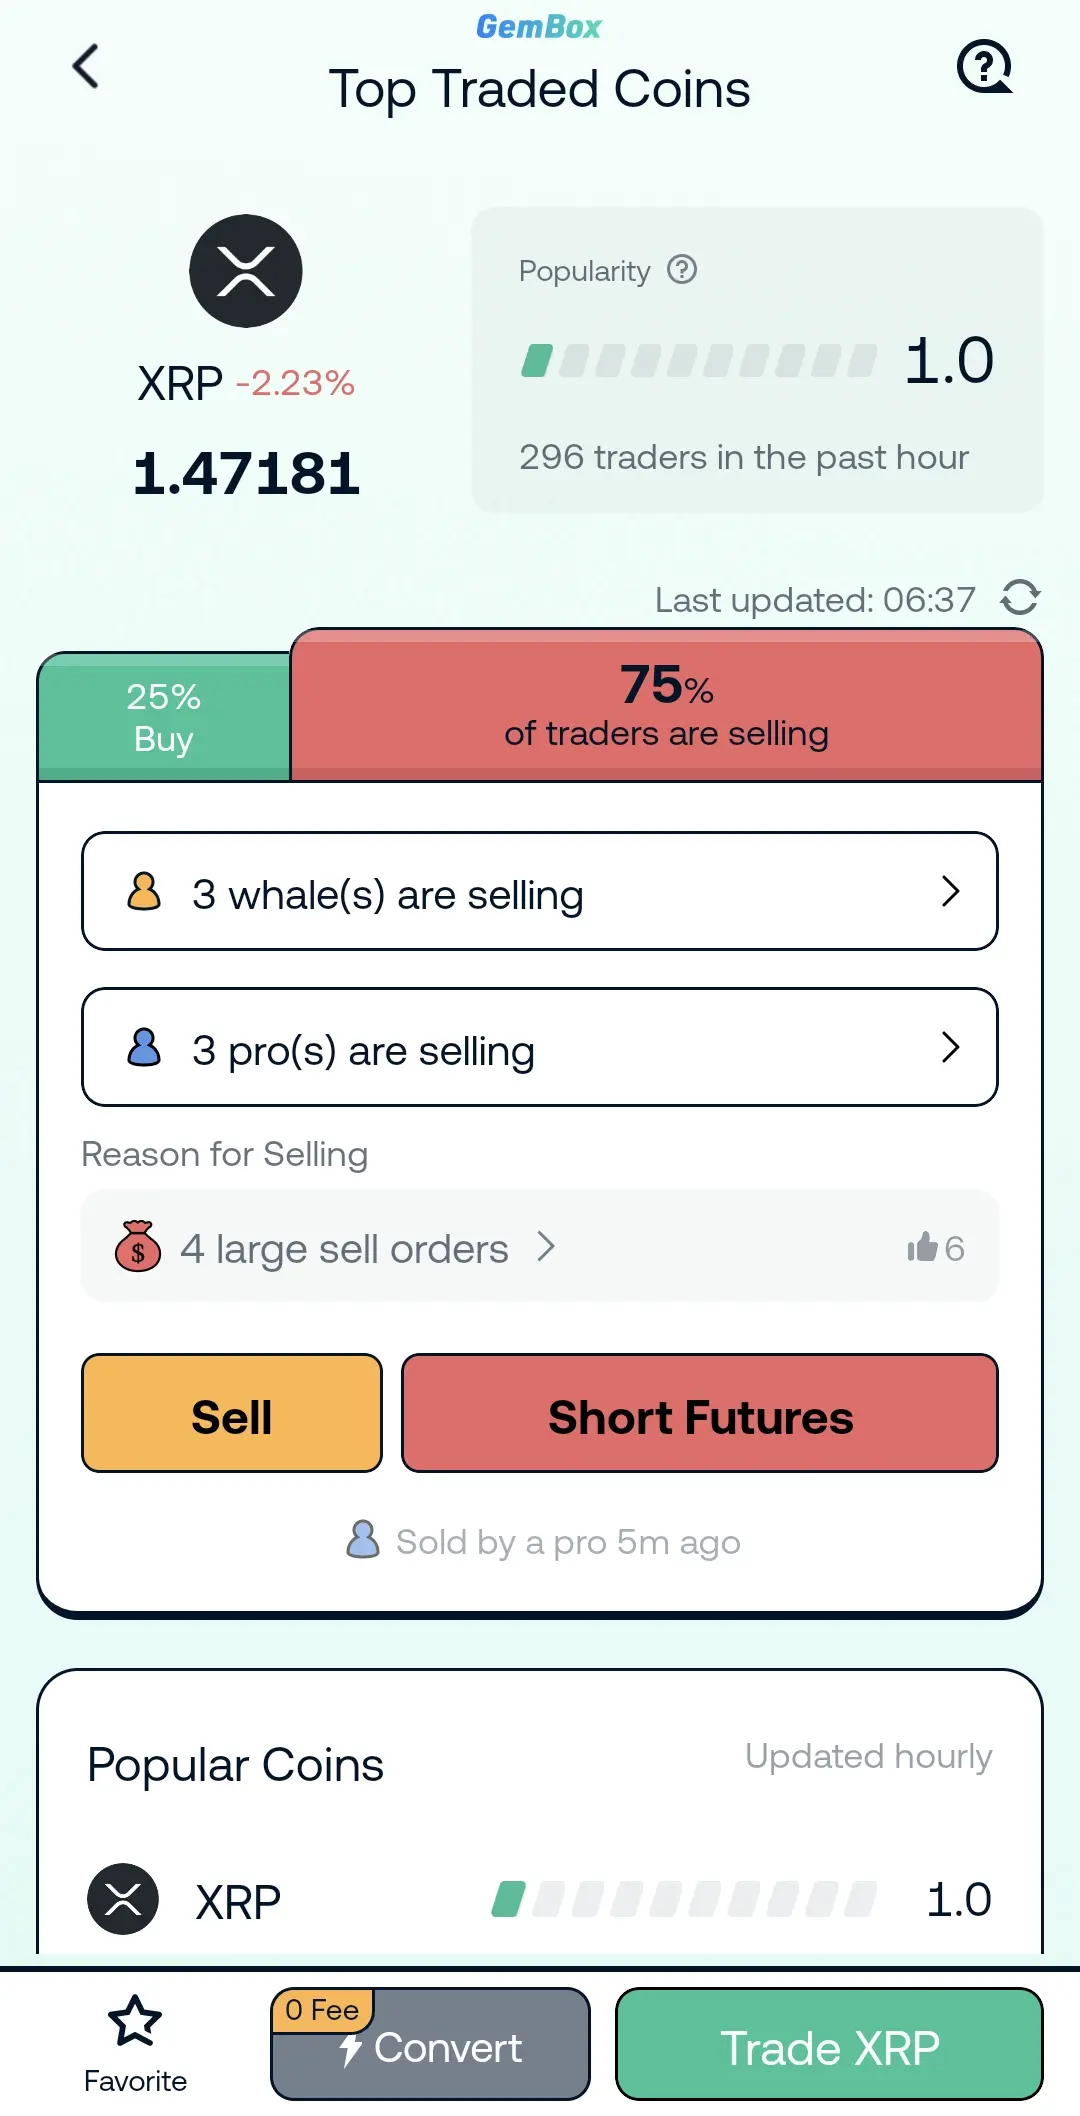This screenshot has width=1080, height=2116.
Task: Tap the green Trade XRP button
Action: [829, 2044]
